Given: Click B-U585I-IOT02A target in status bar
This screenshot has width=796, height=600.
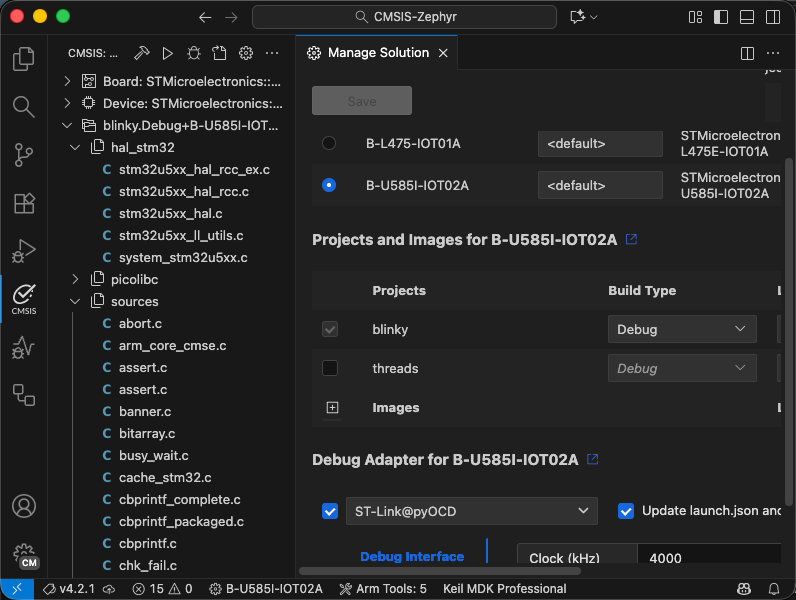Looking at the screenshot, I should pos(266,589).
